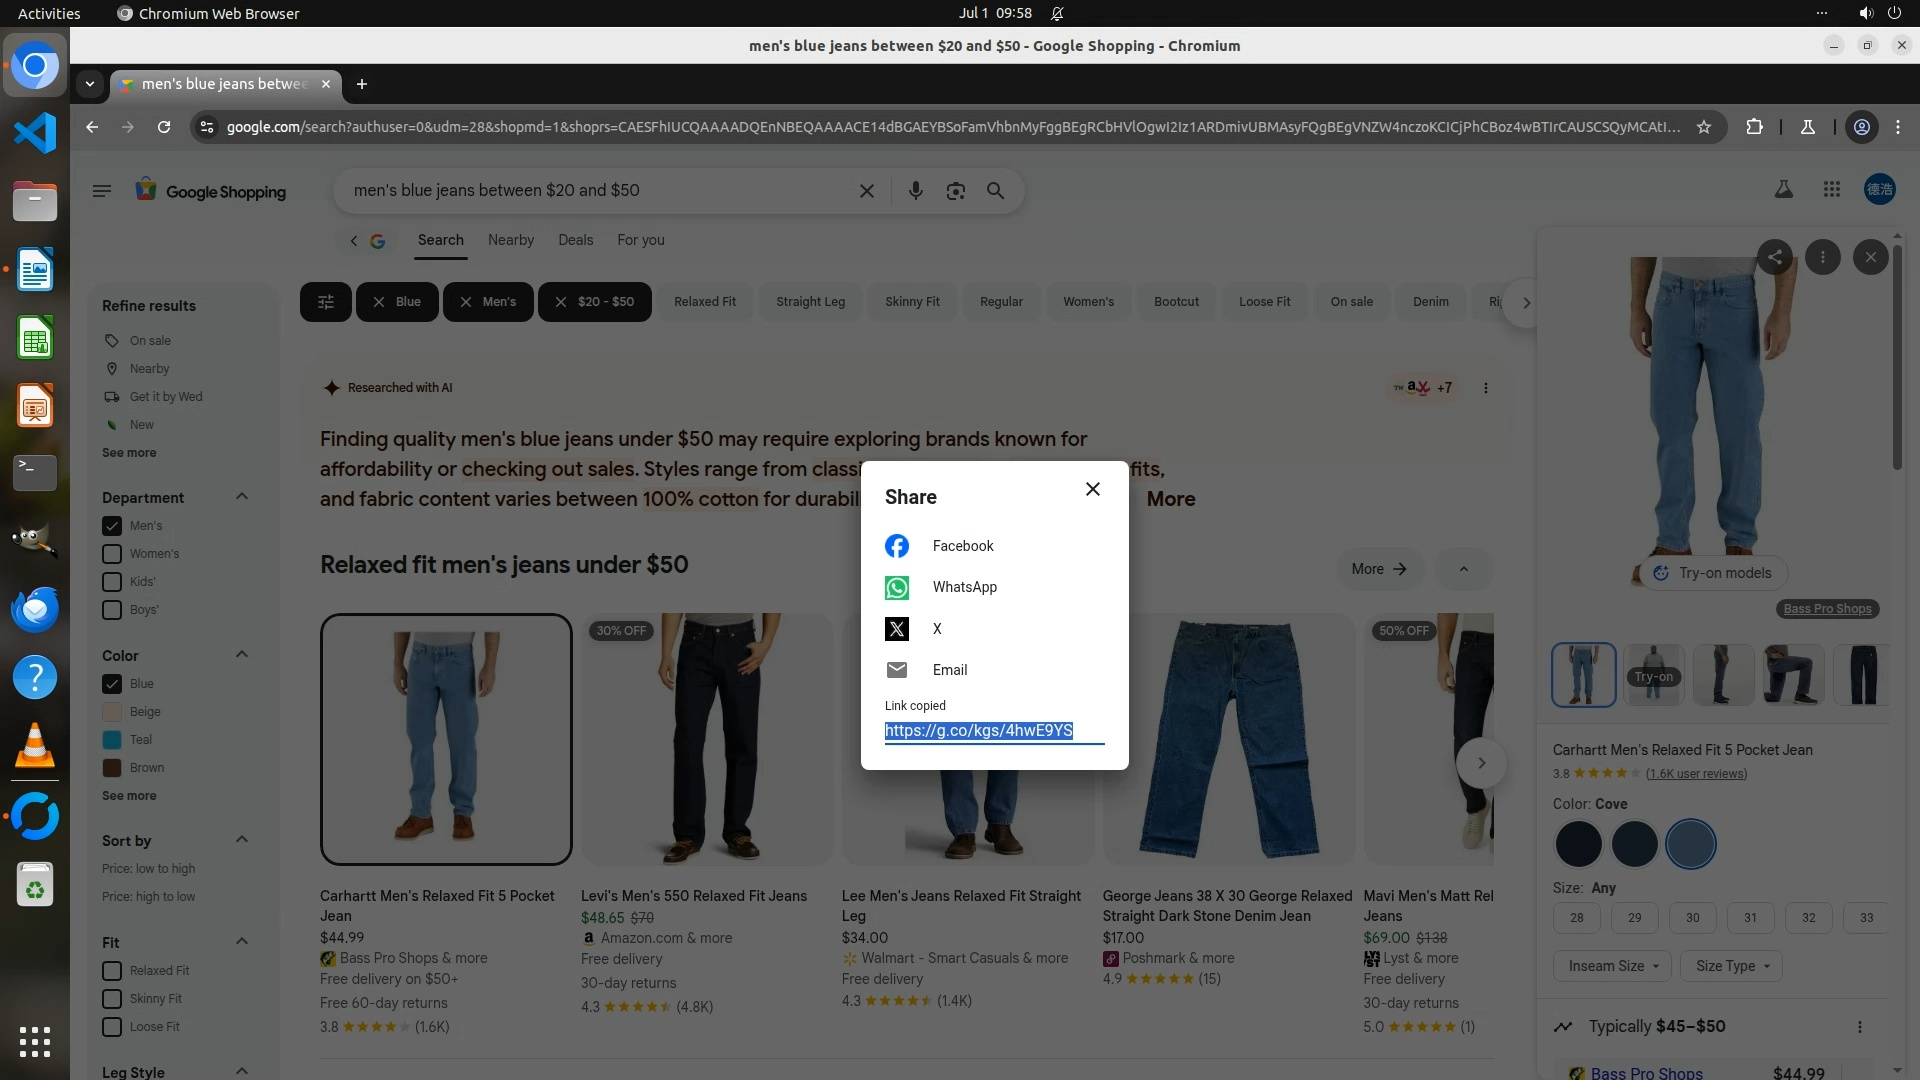Uncheck the Men's department checkbox
This screenshot has height=1080, width=1920.
(x=112, y=526)
